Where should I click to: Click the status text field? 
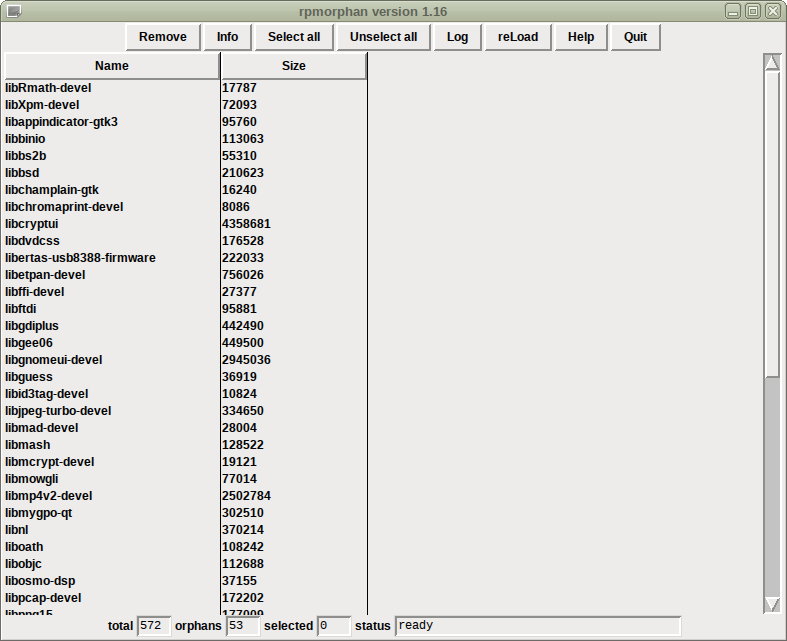pos(538,626)
